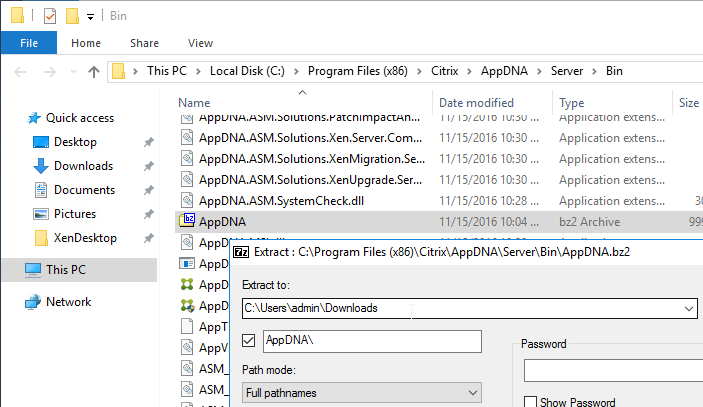Click icon of XenMigration dll file

click(x=187, y=158)
